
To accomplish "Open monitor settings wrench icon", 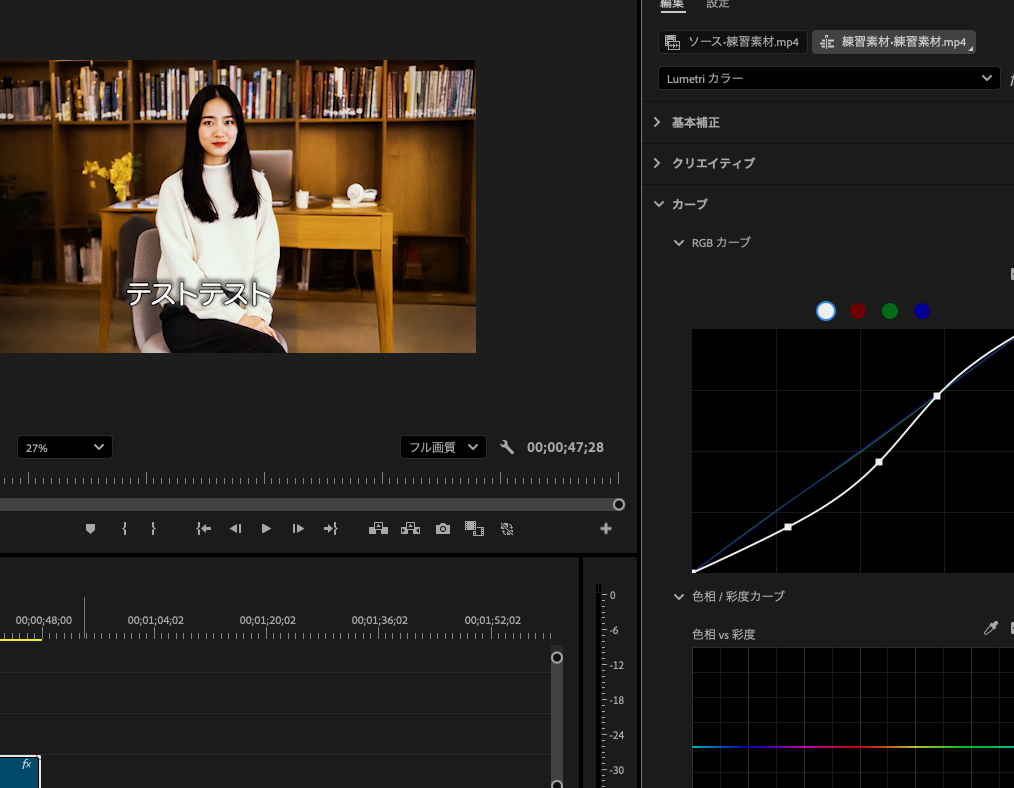I will click(507, 447).
